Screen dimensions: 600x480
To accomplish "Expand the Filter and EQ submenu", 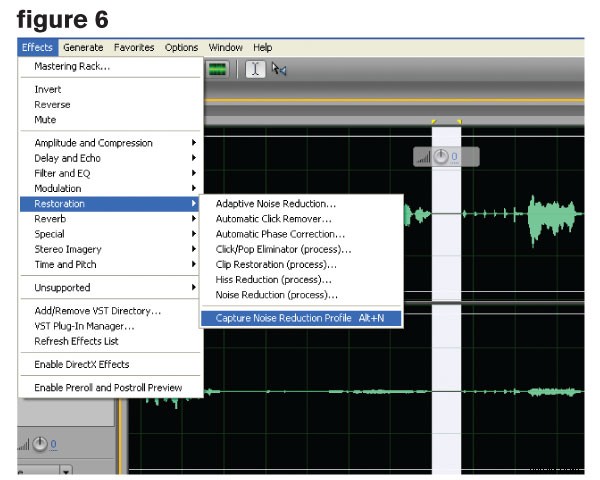I will pyautogui.click(x=110, y=173).
